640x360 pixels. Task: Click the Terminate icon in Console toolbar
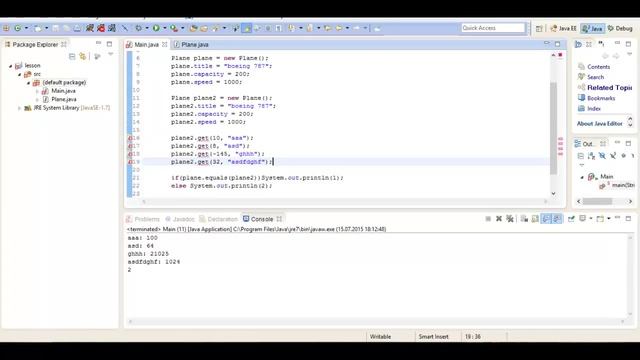tap(488, 219)
